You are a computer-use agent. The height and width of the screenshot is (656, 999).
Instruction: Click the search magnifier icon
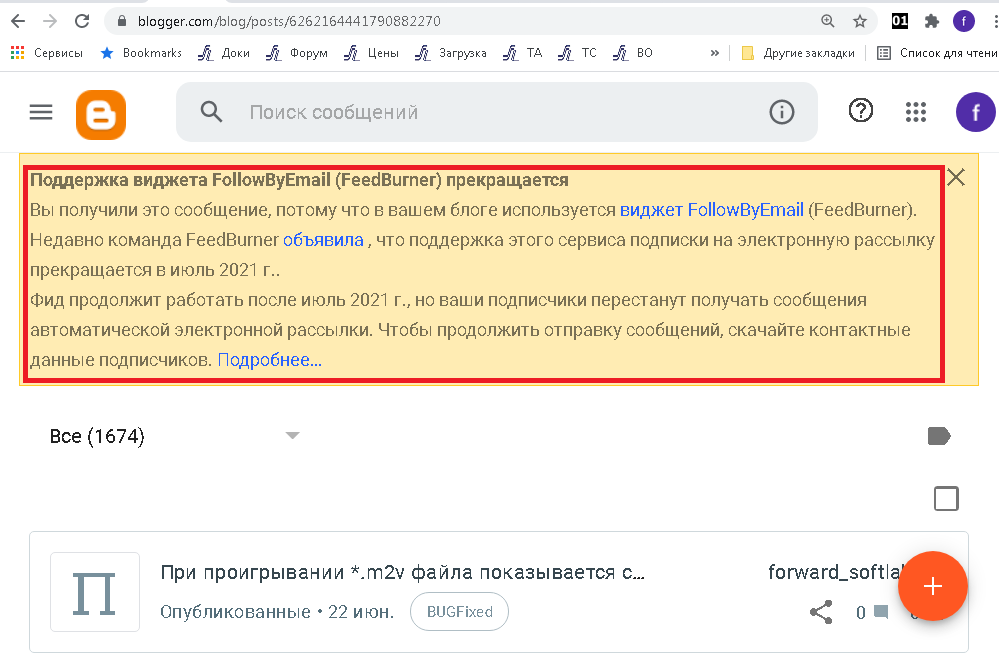click(211, 112)
